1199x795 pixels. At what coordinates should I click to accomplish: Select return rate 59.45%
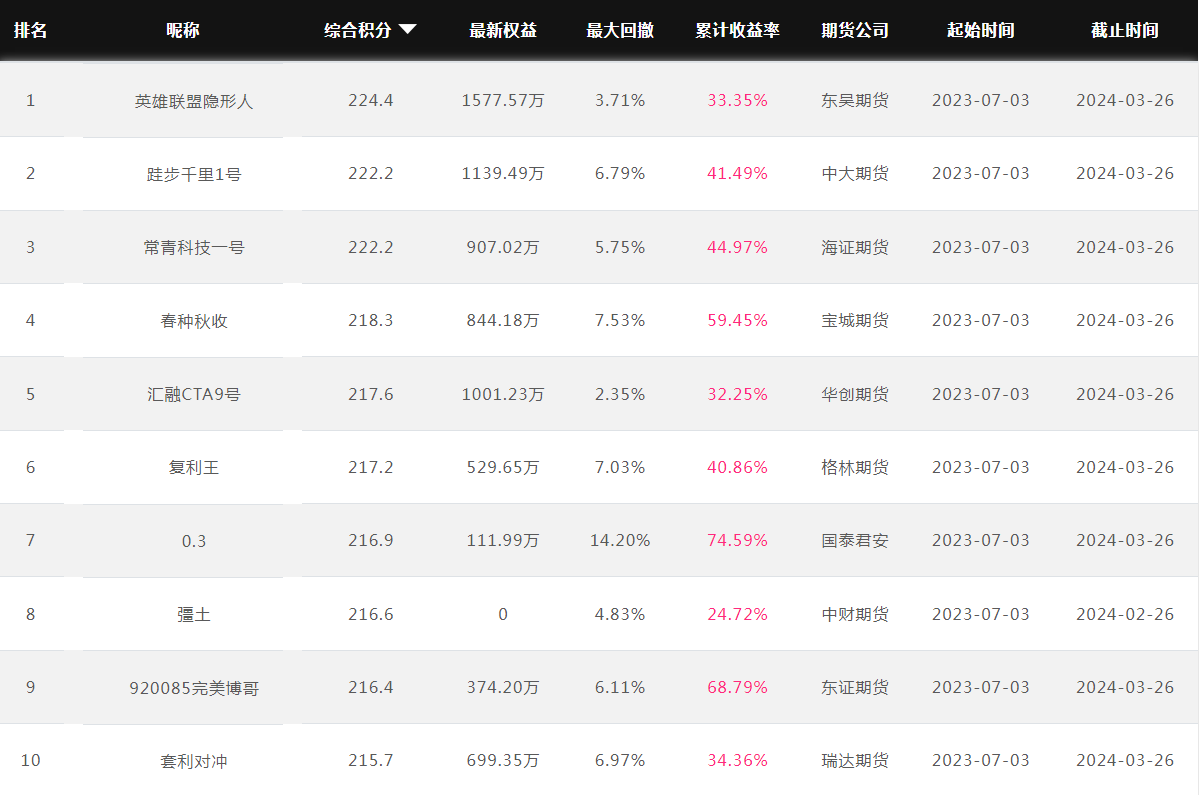point(737,320)
